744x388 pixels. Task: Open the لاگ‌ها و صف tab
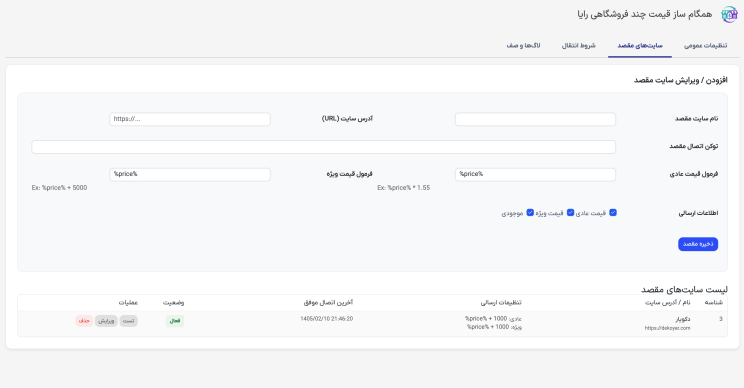pos(523,46)
